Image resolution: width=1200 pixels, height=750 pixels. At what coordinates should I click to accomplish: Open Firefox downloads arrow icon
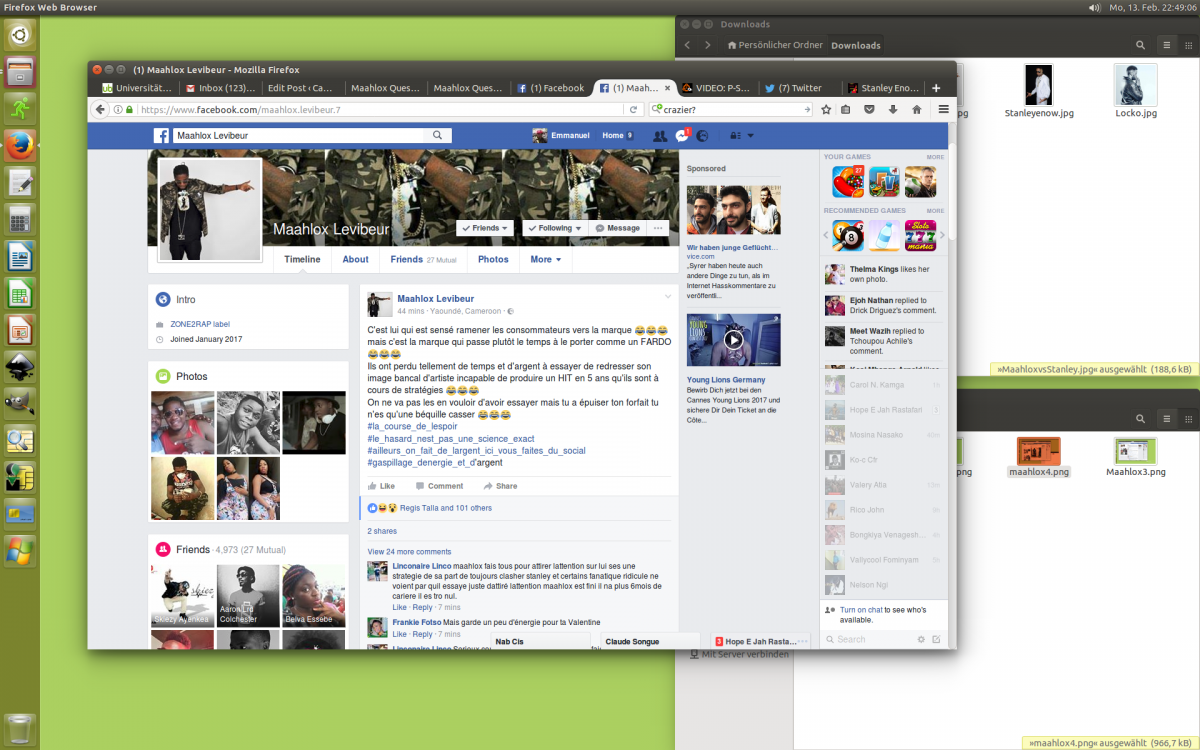892,109
